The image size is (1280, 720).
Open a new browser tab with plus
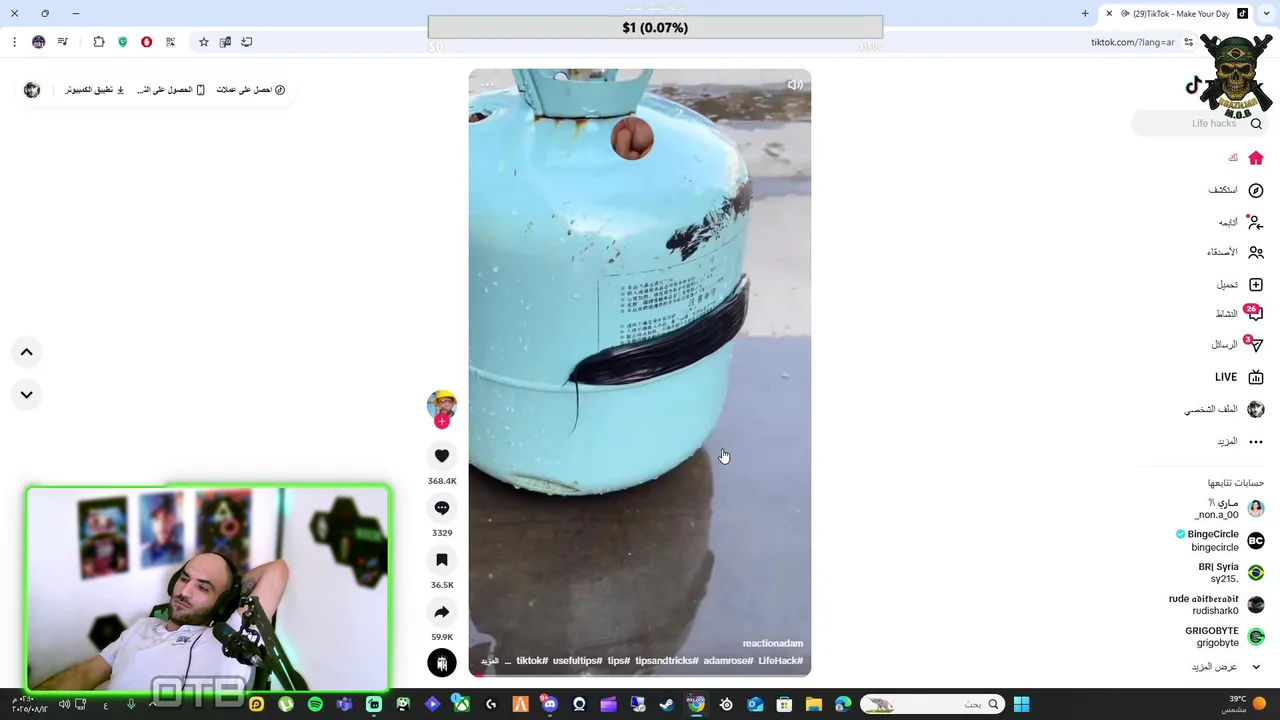[x=1085, y=14]
